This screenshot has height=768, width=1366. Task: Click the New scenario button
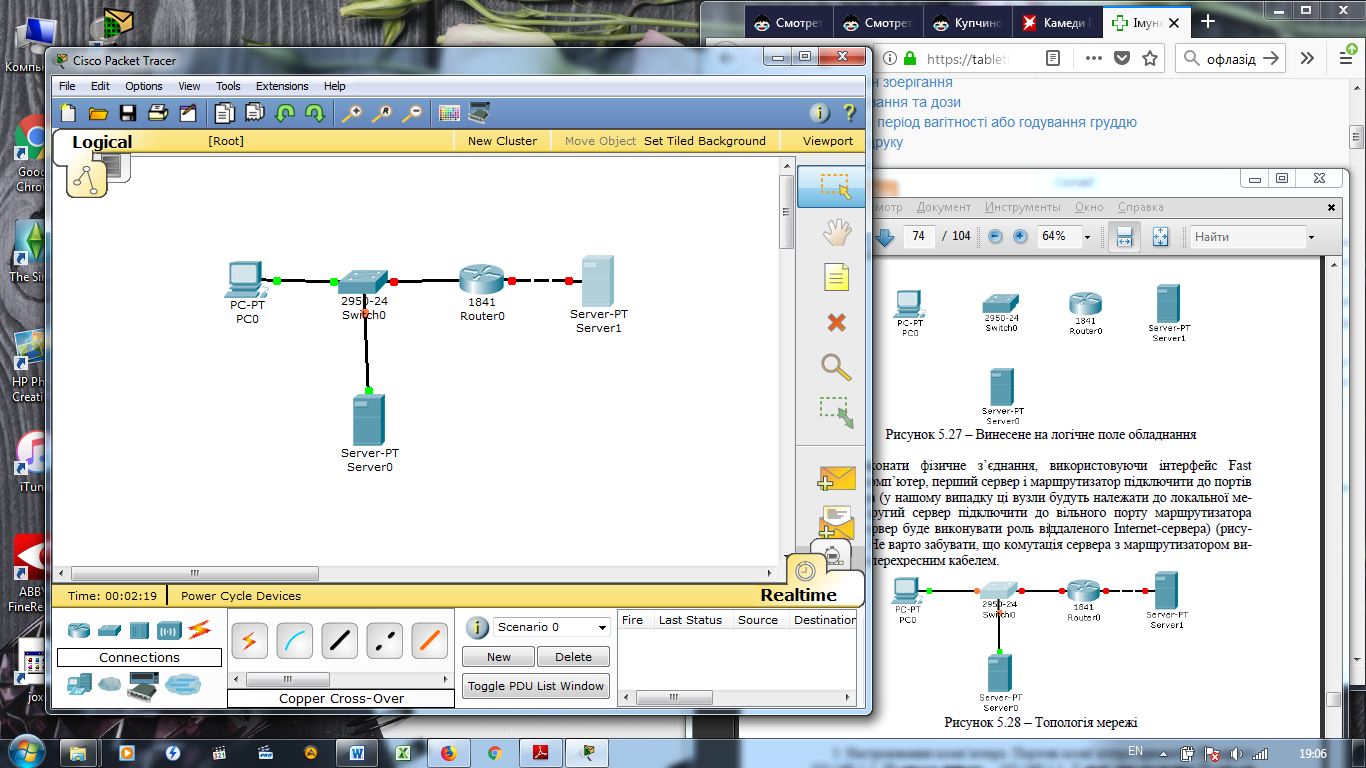(x=498, y=657)
